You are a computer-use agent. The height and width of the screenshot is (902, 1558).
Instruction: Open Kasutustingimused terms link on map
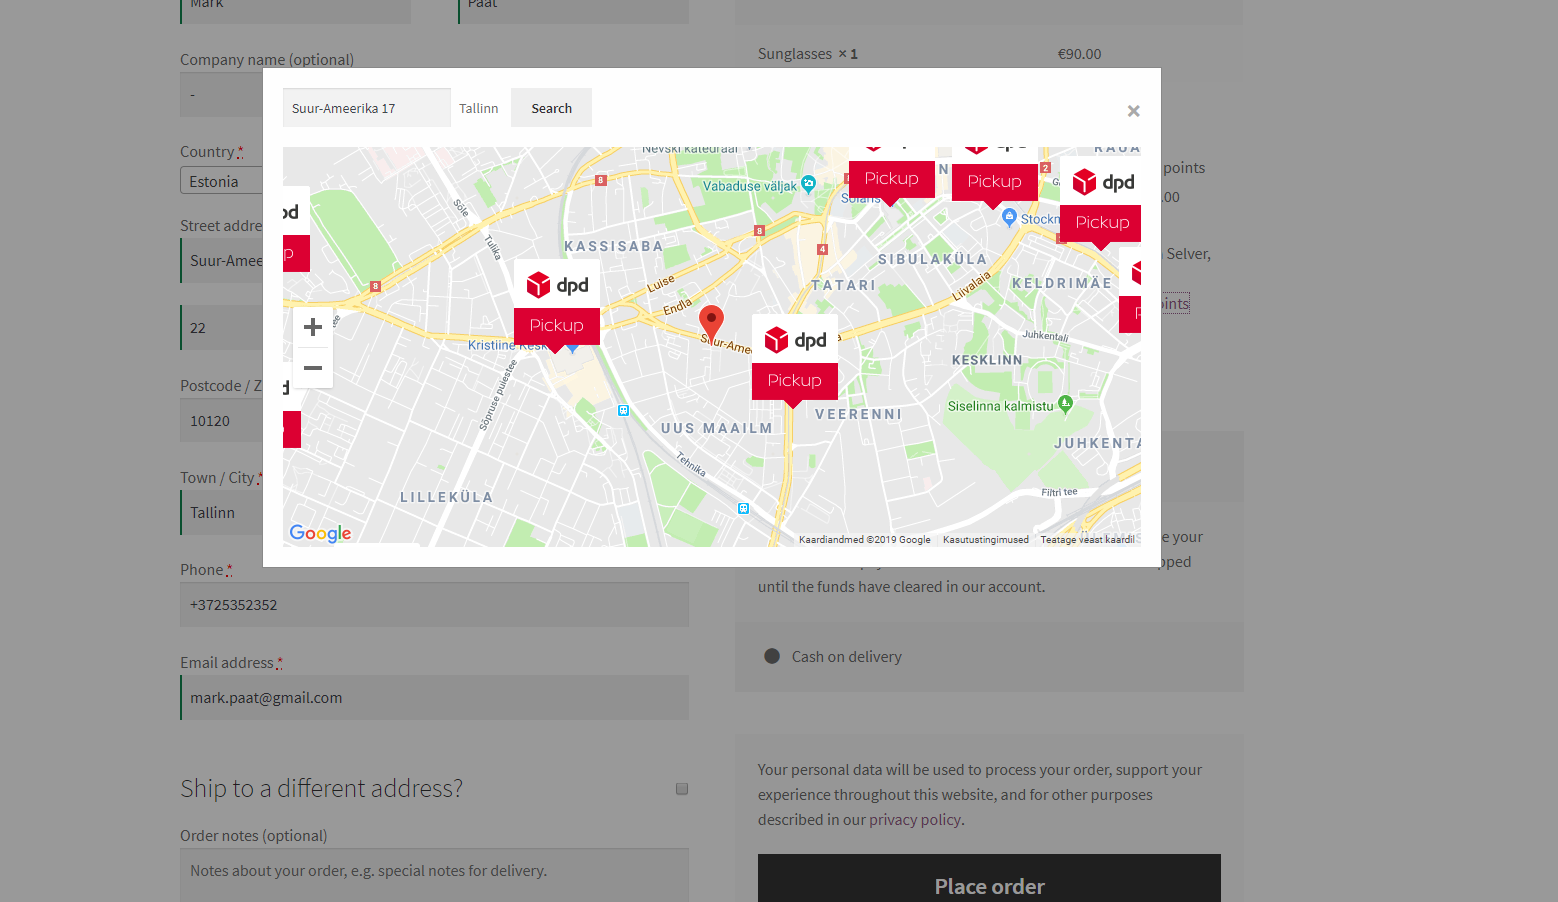(x=985, y=539)
